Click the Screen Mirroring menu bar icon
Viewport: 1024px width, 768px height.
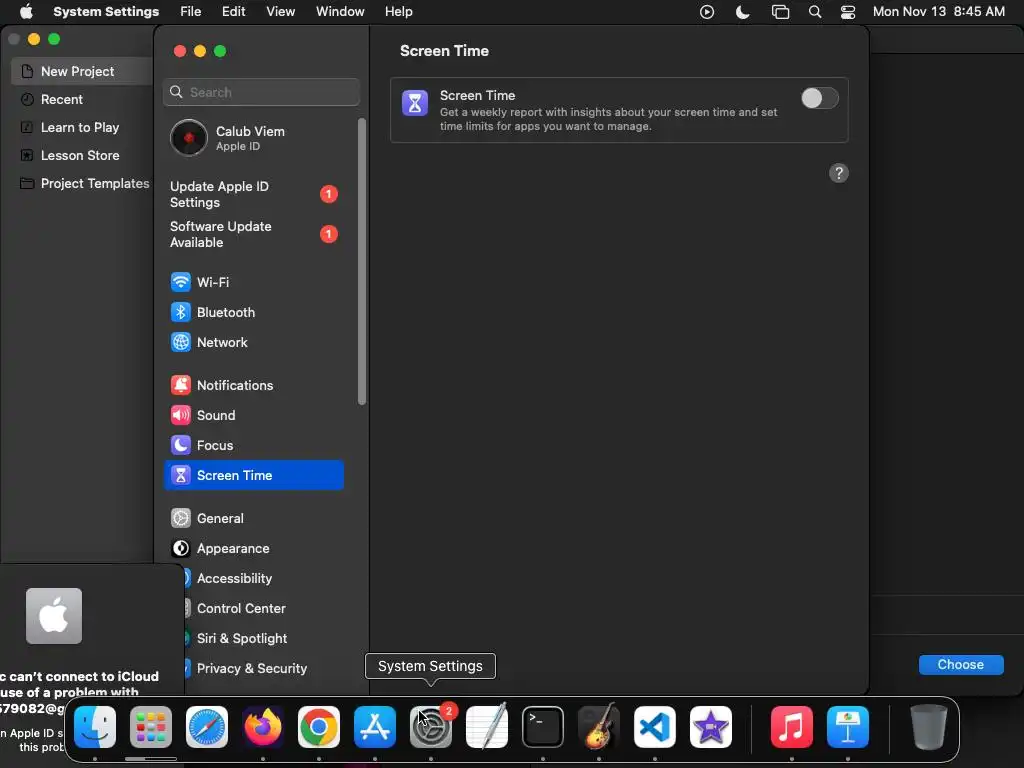pyautogui.click(x=780, y=12)
